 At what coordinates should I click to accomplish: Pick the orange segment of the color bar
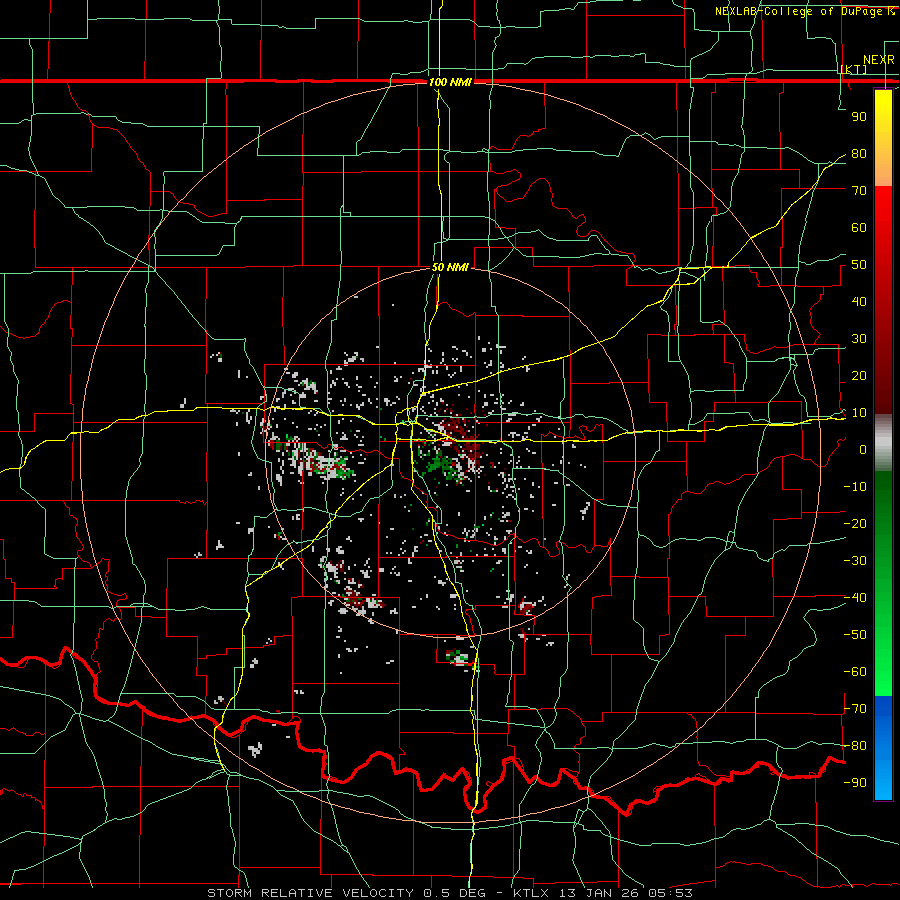[x=883, y=166]
